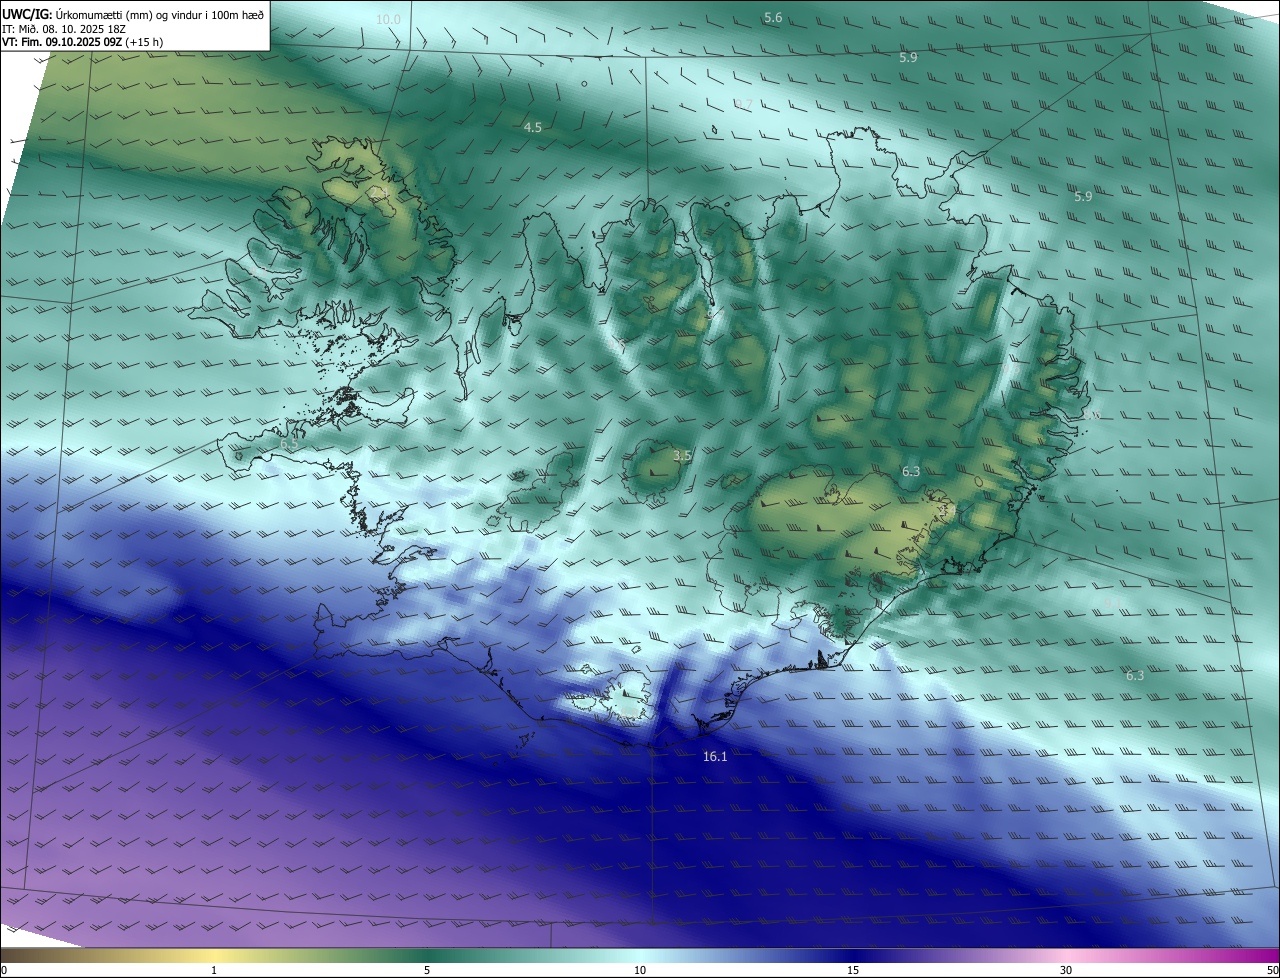
Task: Pick the dark navy colorbar segment near 15
Action: (853, 956)
